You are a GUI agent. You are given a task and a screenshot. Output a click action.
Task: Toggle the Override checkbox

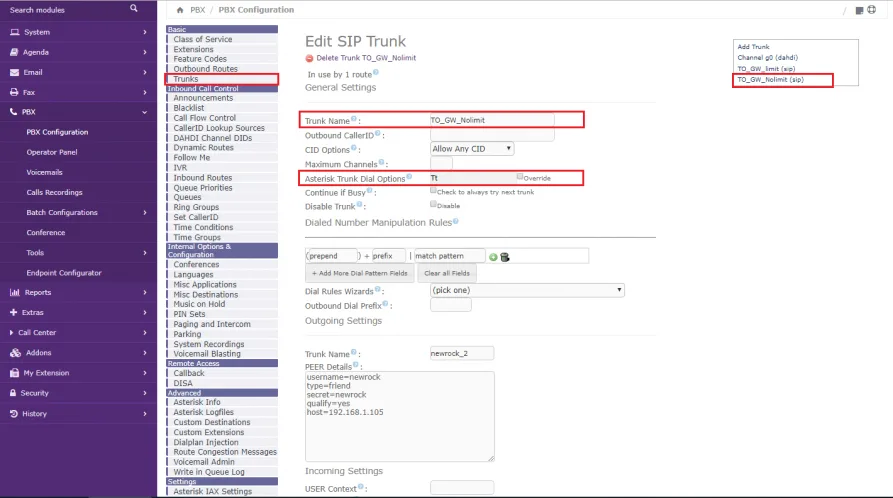click(x=520, y=177)
